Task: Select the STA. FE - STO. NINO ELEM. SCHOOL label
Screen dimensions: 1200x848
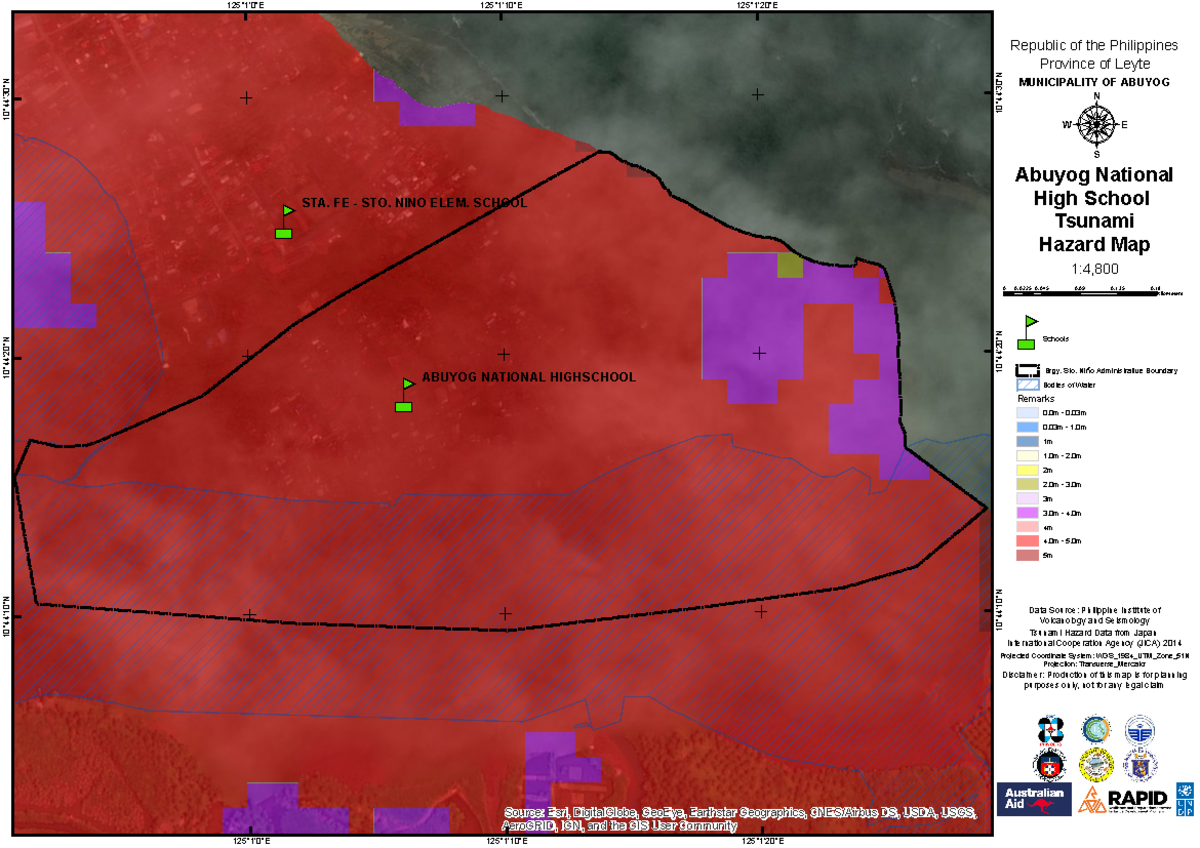Action: [x=415, y=203]
